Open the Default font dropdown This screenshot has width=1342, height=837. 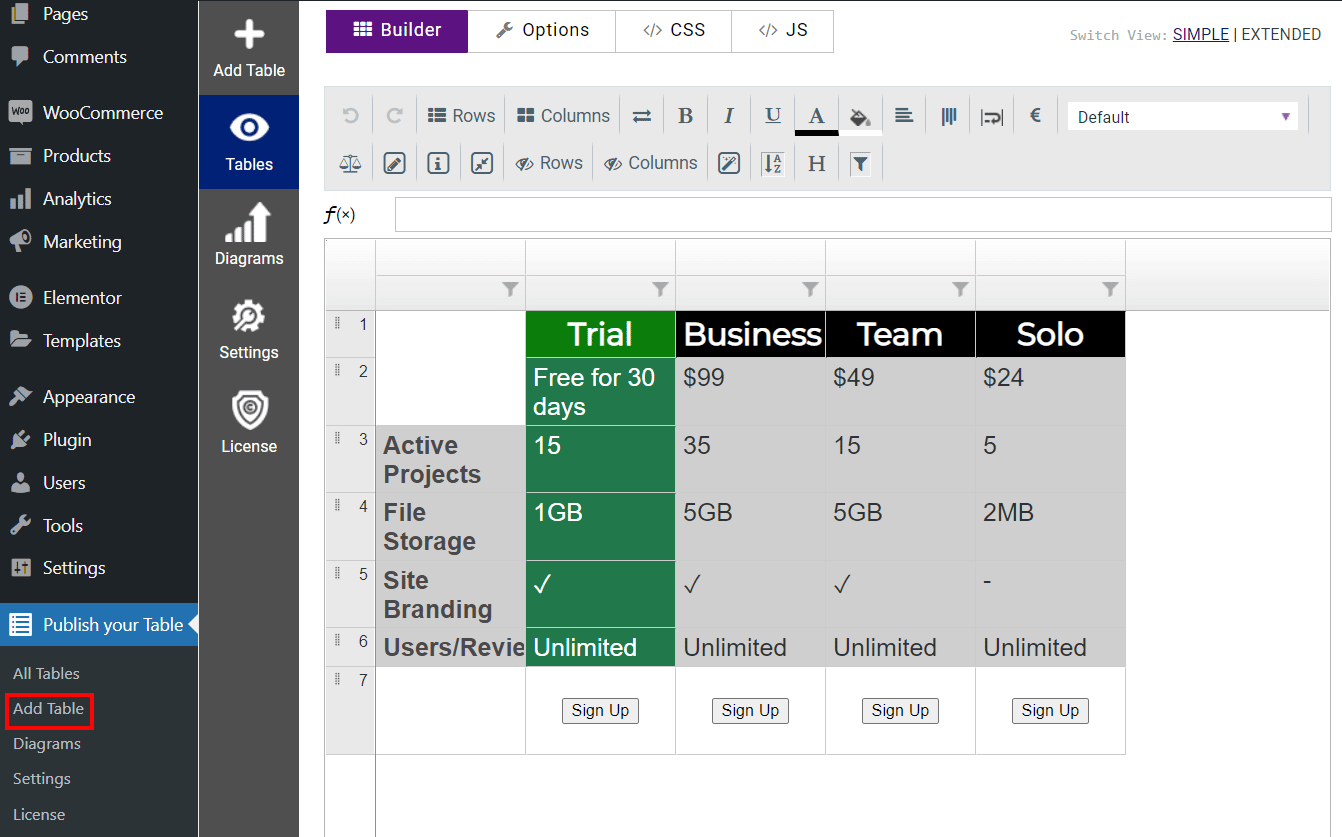point(1182,116)
